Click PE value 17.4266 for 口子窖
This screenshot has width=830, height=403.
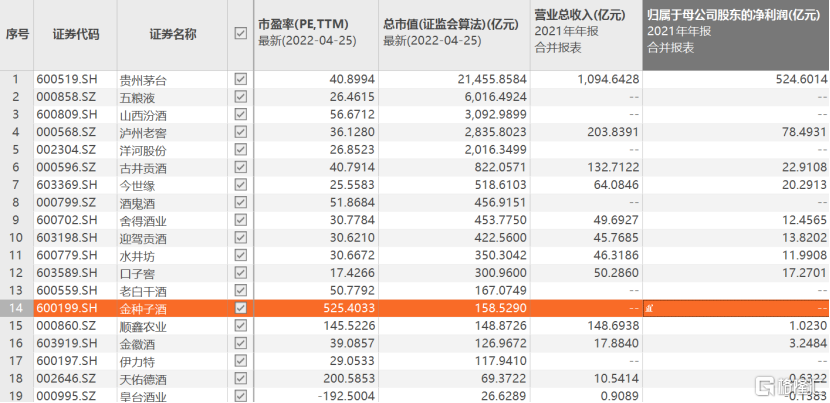click(x=351, y=273)
